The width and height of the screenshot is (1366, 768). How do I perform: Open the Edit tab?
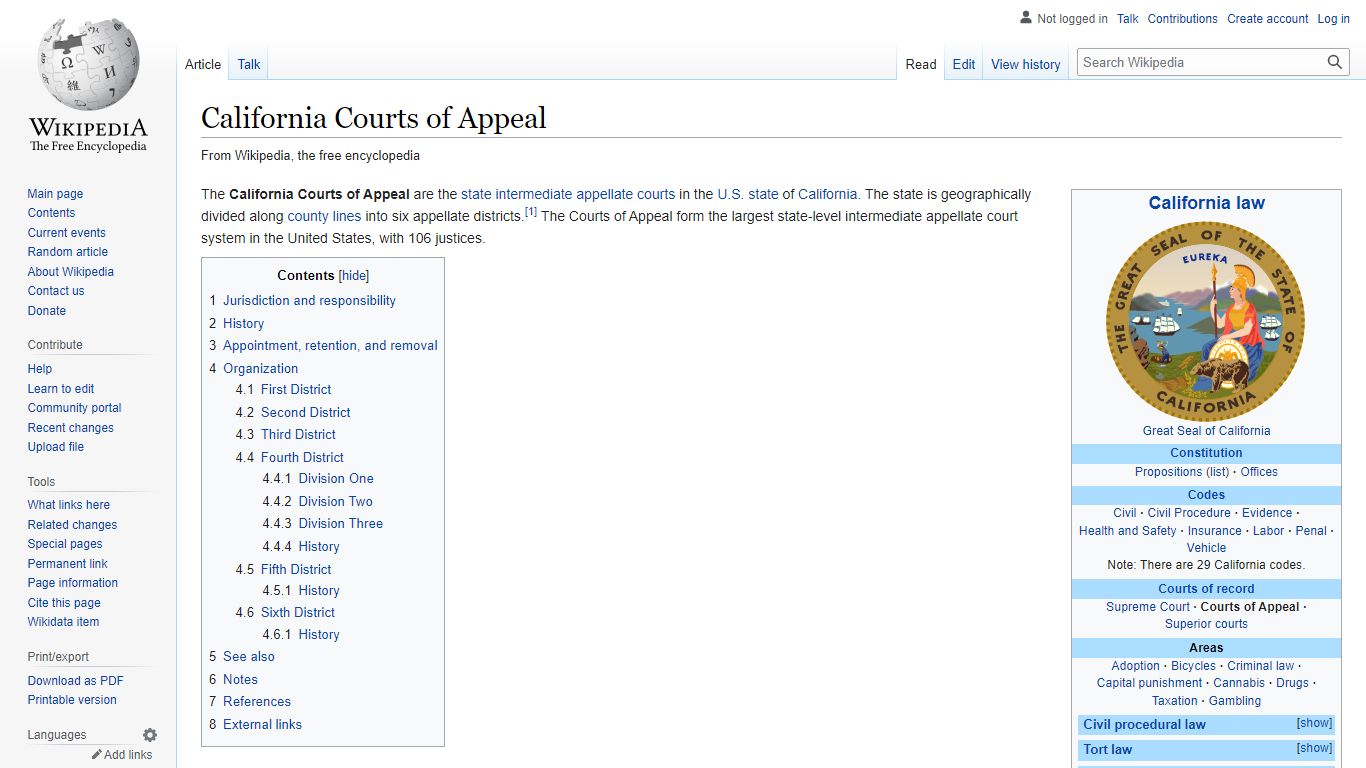pyautogui.click(x=964, y=64)
